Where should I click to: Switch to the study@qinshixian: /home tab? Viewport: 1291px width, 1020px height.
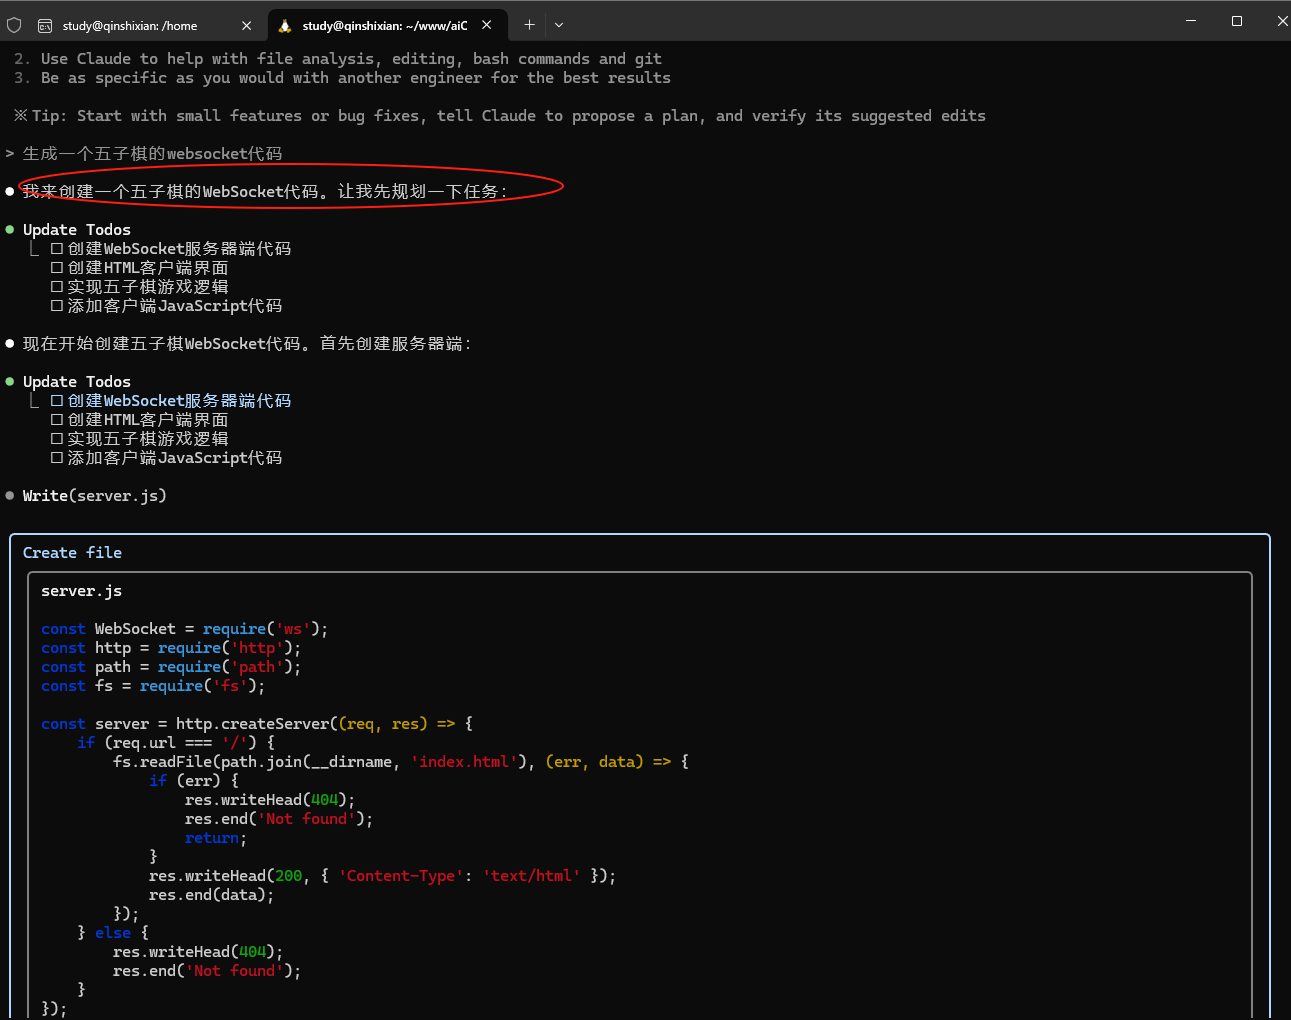point(130,26)
